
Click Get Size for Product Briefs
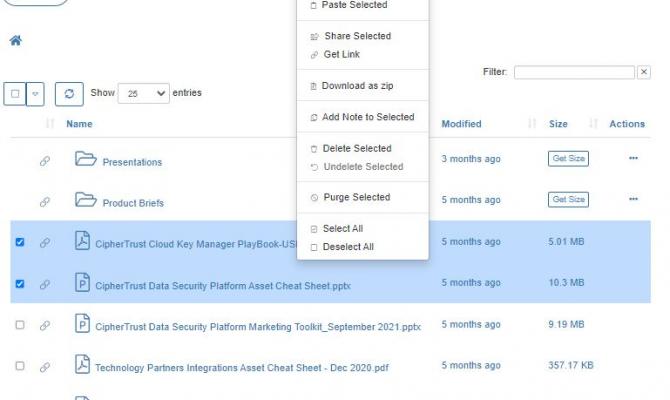coord(567,199)
